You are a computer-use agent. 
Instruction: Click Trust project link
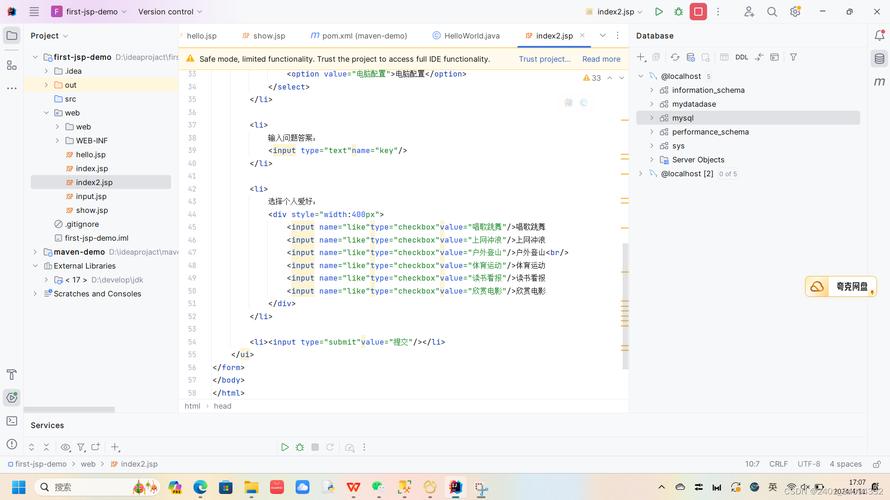pyautogui.click(x=544, y=59)
